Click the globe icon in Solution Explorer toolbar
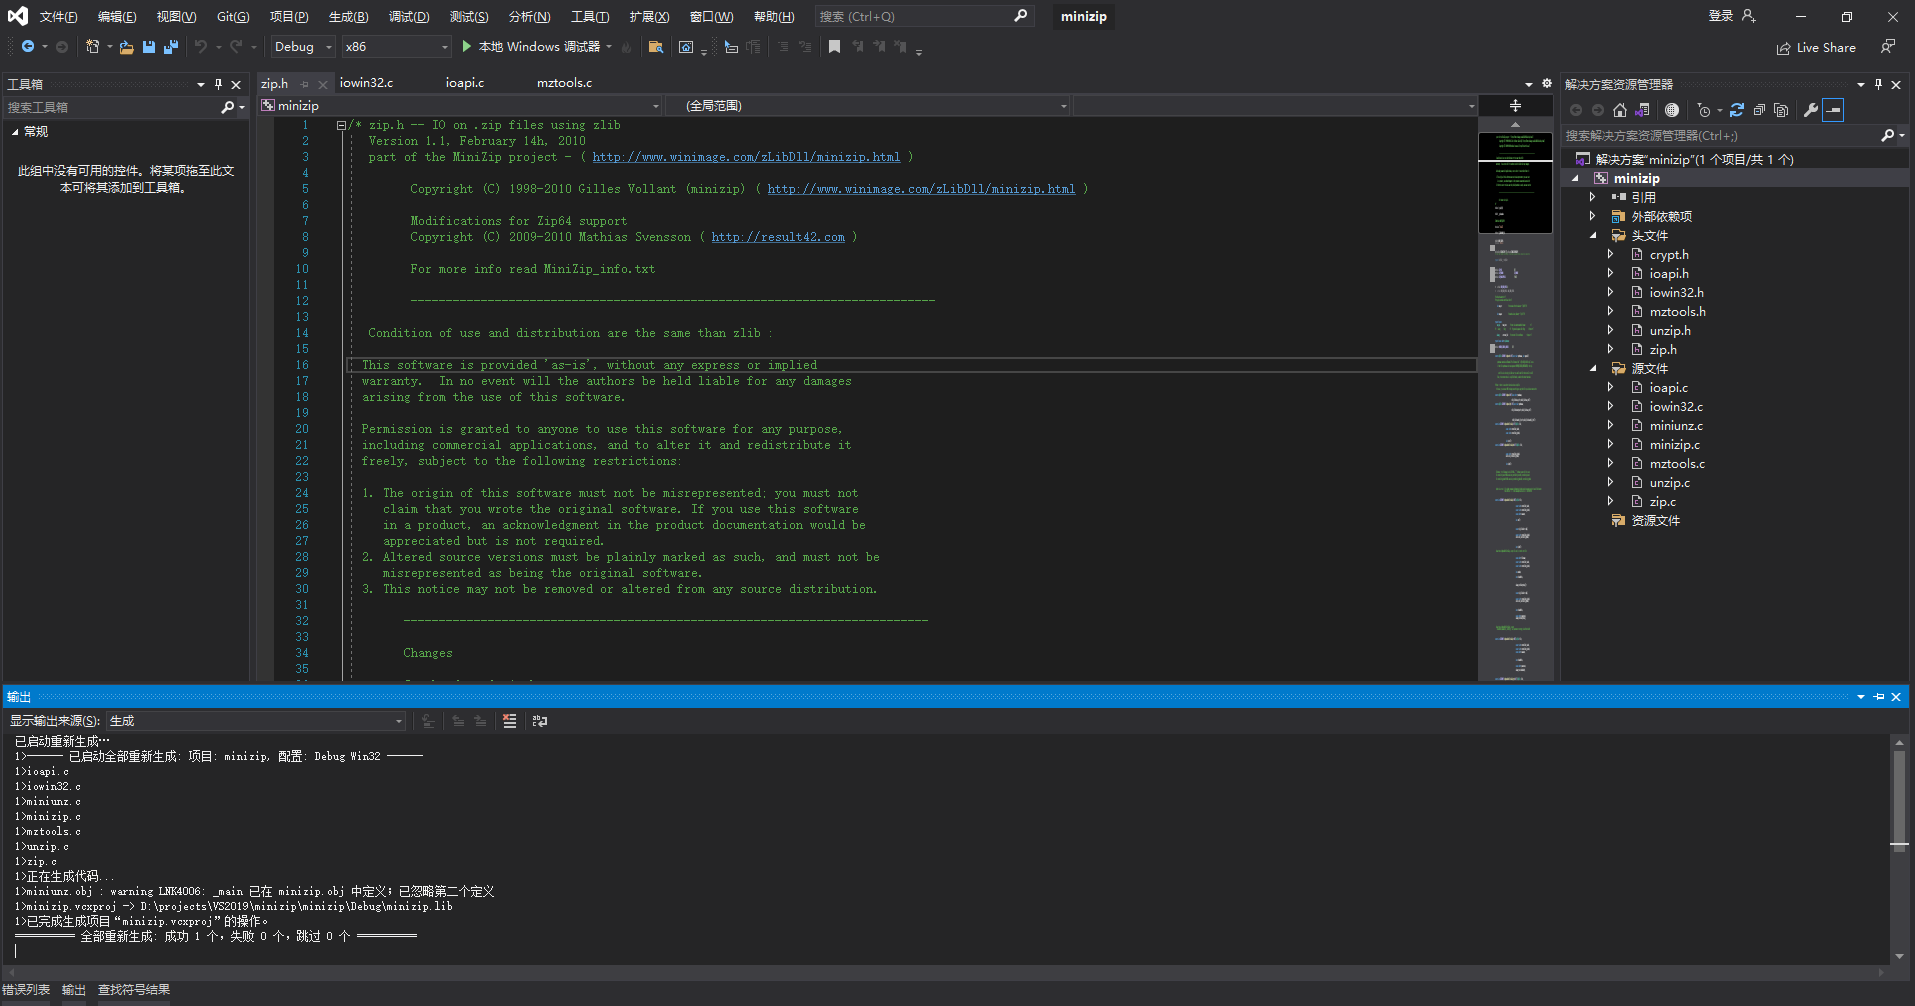 tap(1672, 110)
